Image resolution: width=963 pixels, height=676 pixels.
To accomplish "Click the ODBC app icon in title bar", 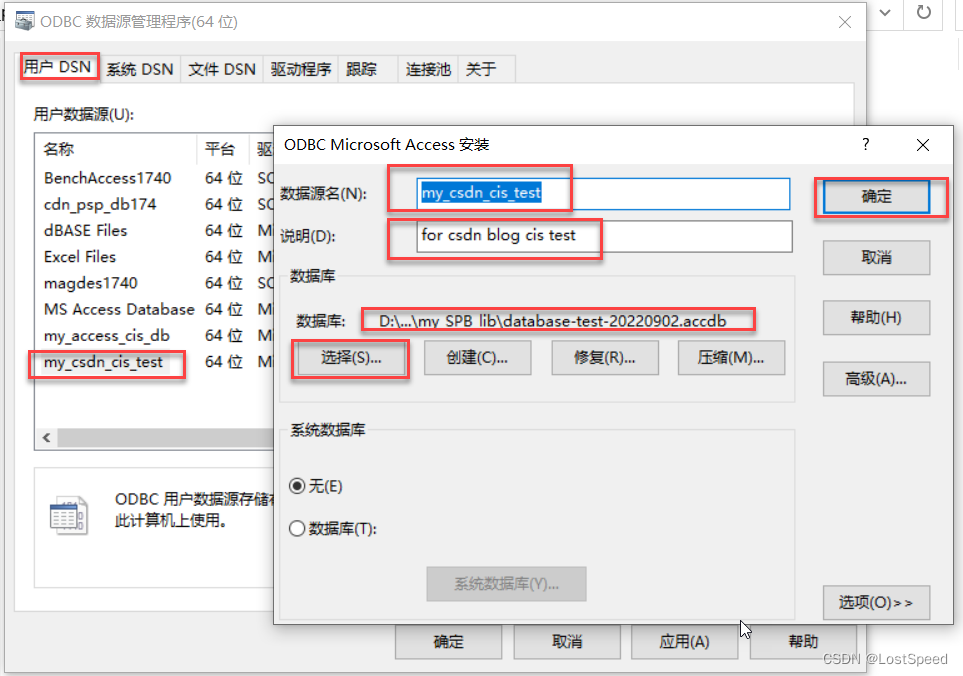I will (x=24, y=21).
